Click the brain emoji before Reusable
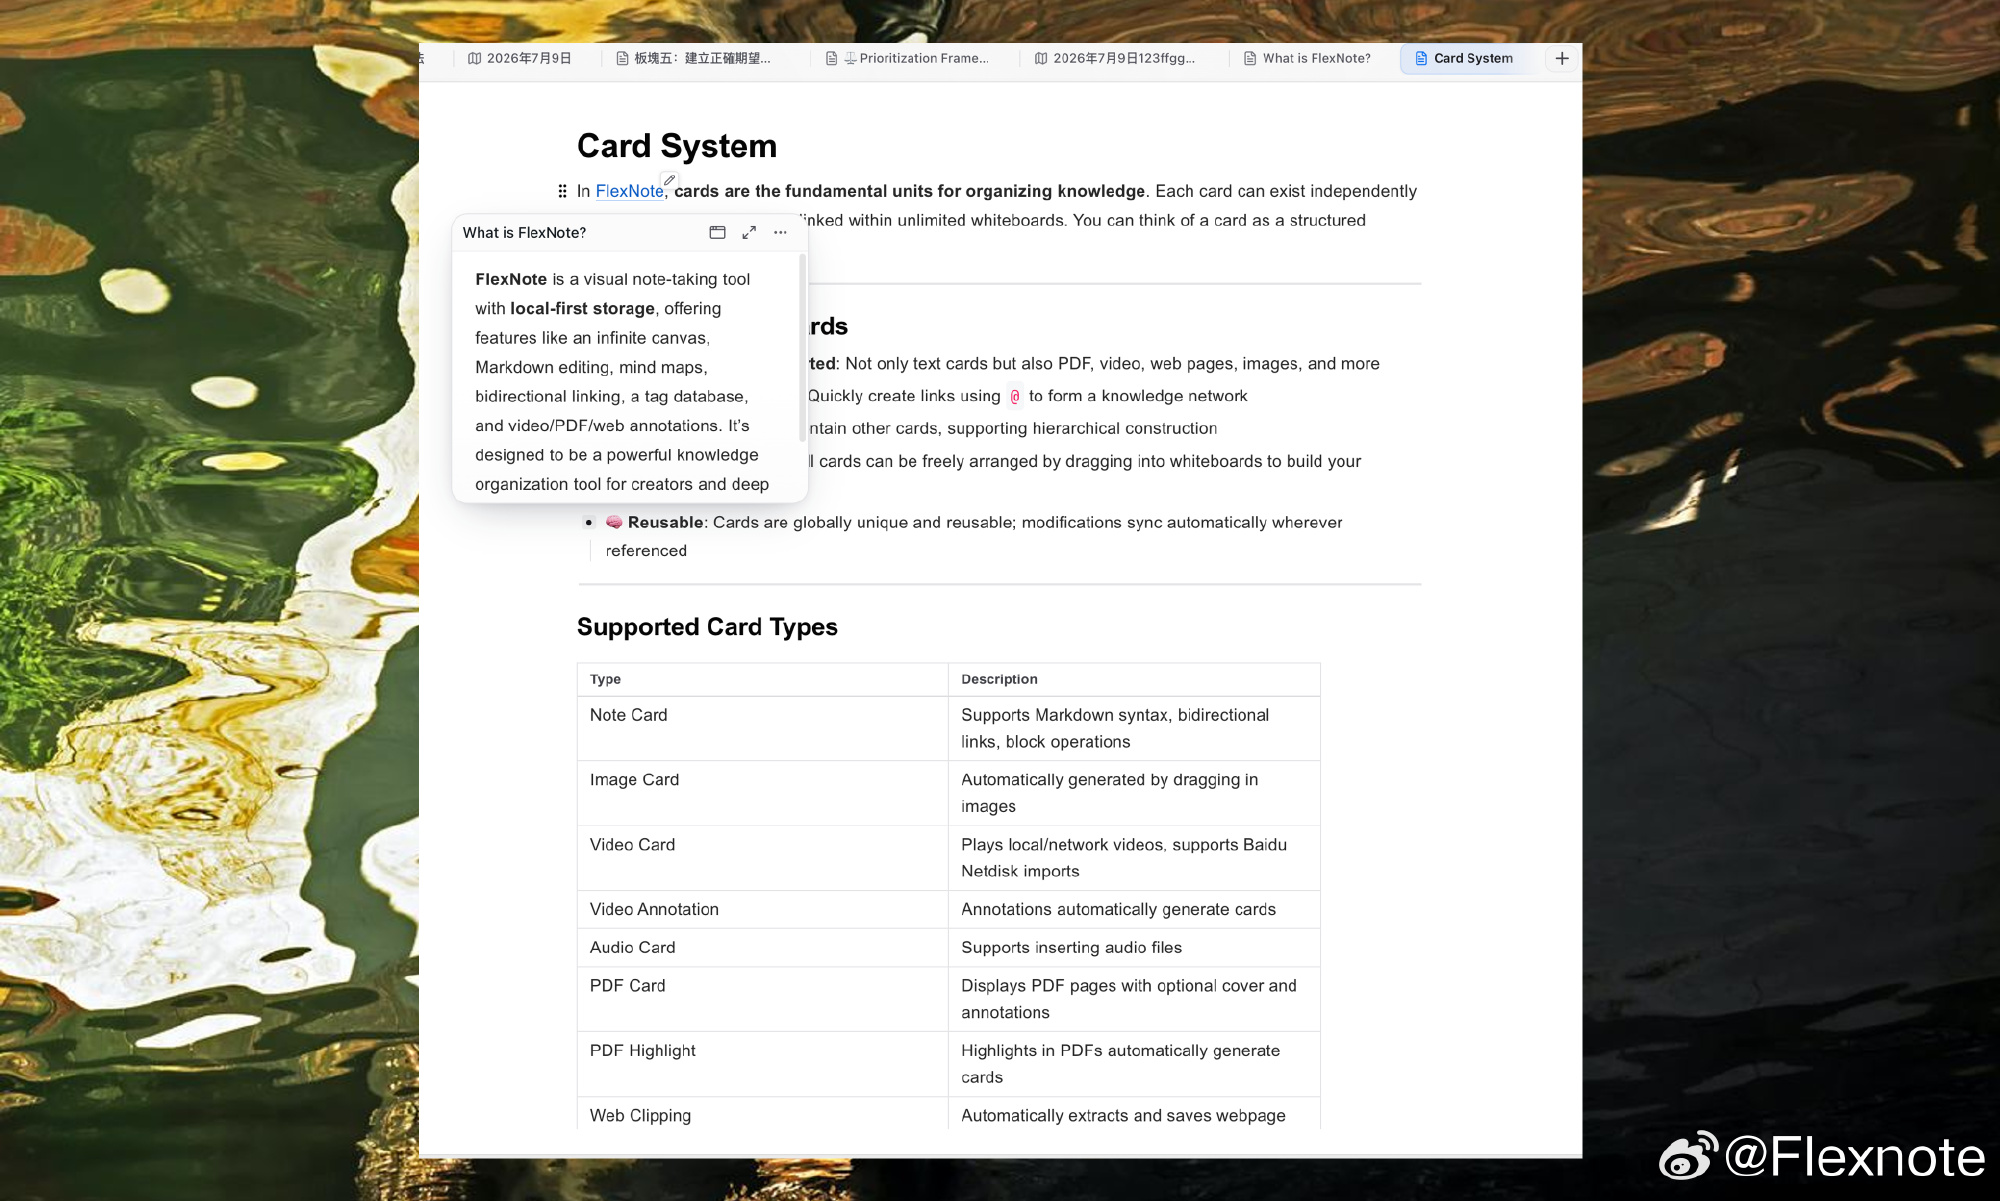 pos(614,522)
